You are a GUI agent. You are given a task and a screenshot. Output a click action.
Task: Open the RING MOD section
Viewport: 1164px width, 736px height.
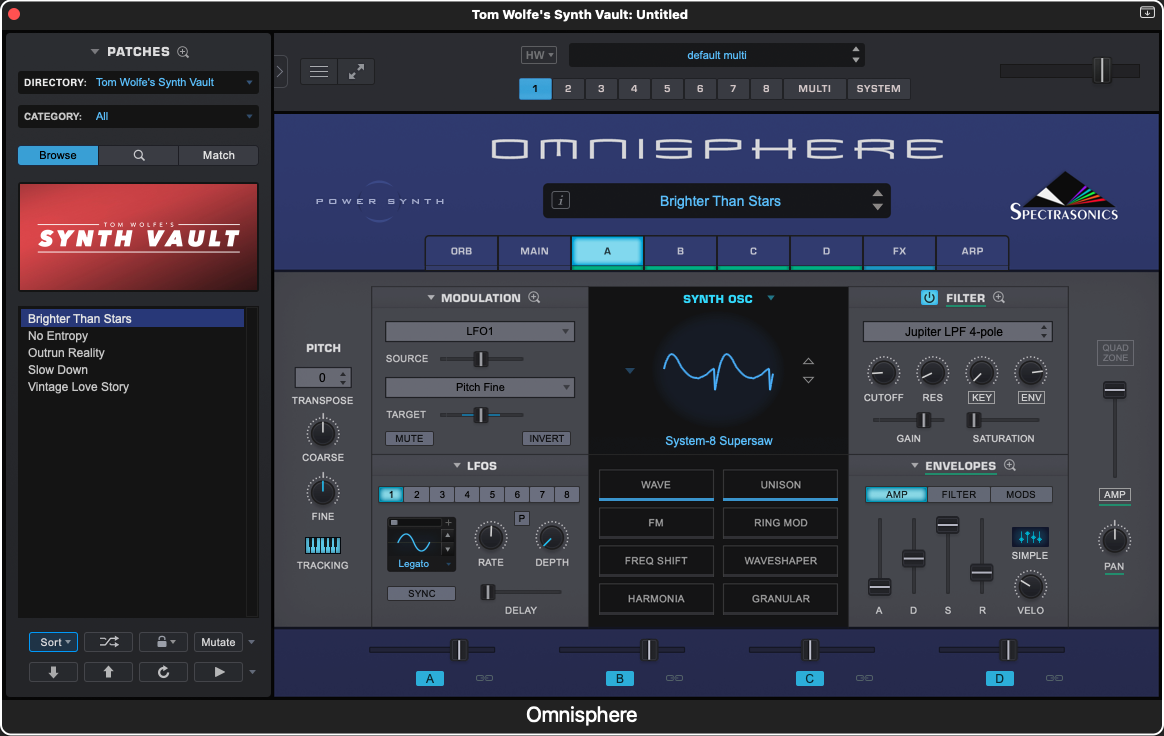(780, 522)
